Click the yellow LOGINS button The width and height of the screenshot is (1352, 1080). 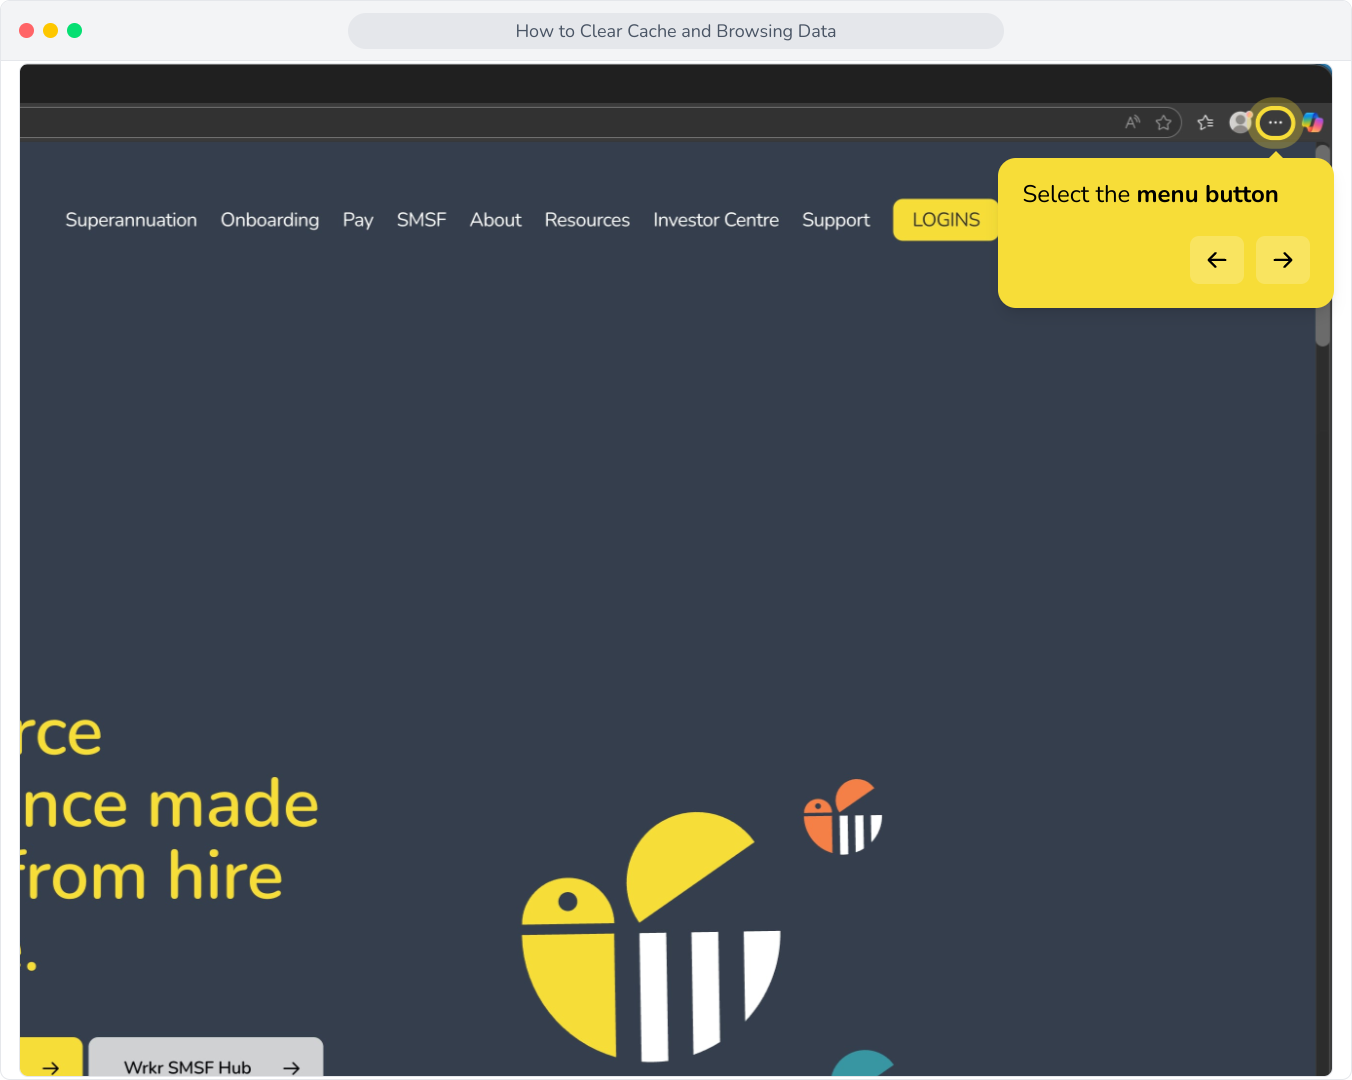point(946,220)
